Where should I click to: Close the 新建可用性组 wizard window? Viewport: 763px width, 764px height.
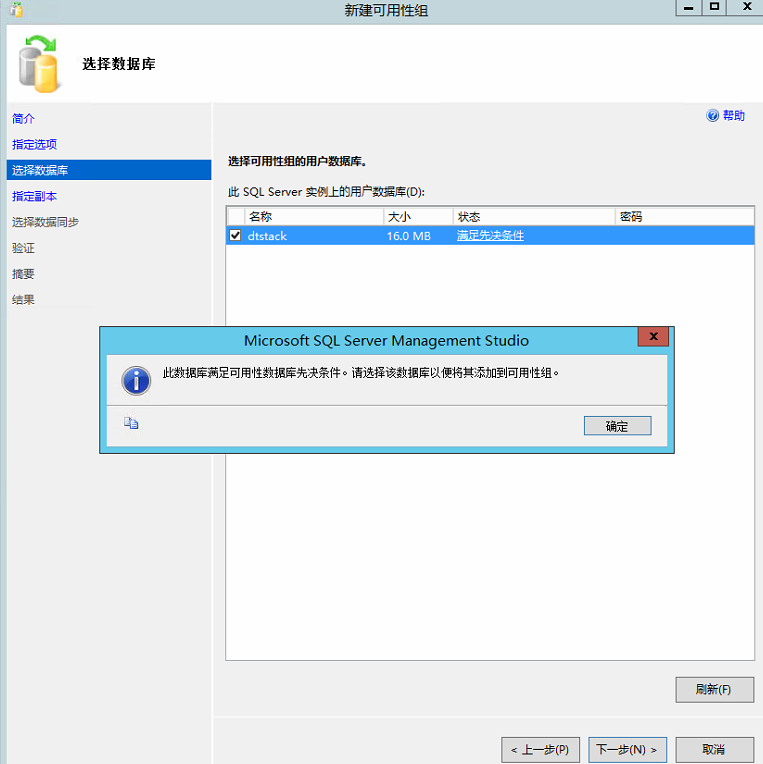pos(746,7)
